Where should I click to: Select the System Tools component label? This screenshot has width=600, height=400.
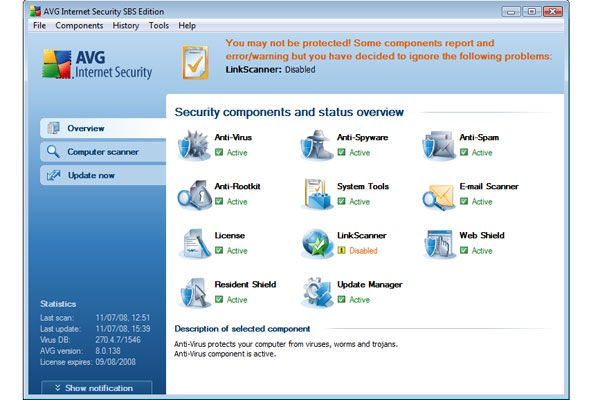(363, 186)
